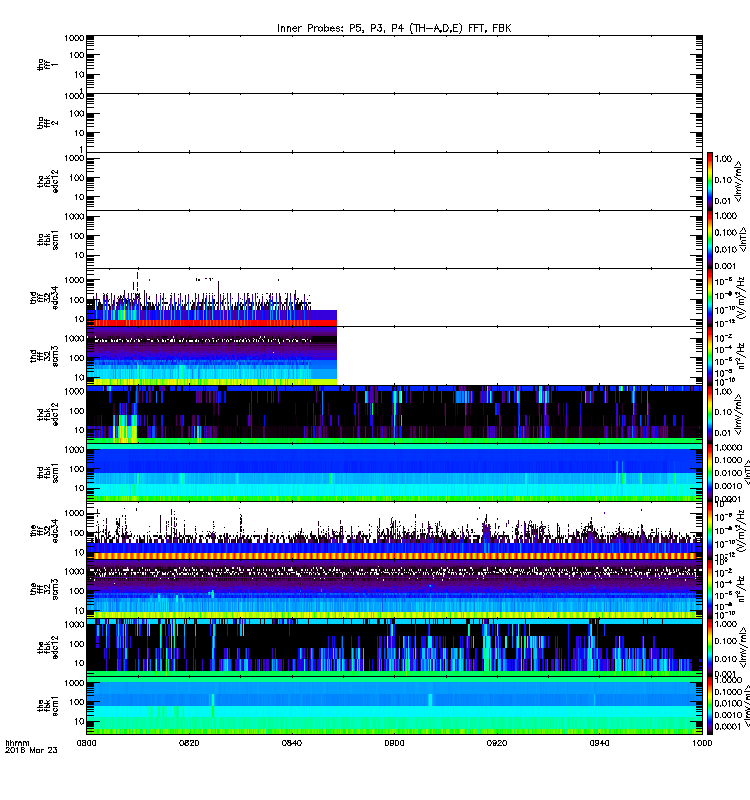Click the 0900 time axis label
750x800 pixels.
[x=394, y=743]
